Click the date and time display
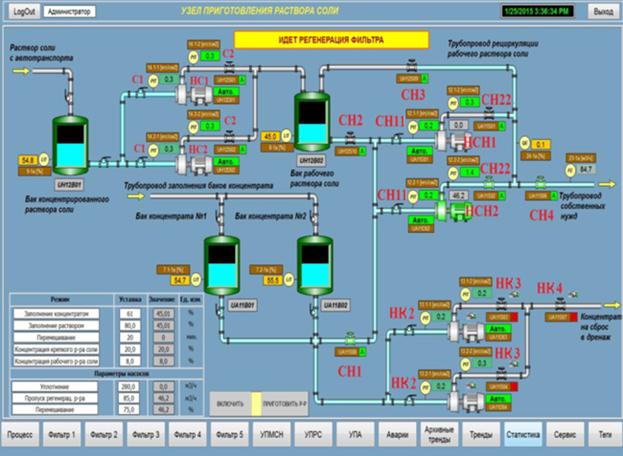 click(x=537, y=11)
